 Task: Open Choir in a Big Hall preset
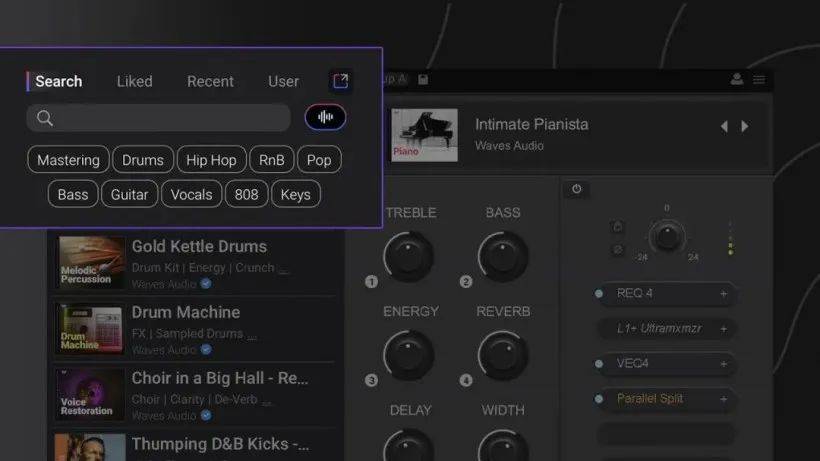pyautogui.click(x=195, y=394)
